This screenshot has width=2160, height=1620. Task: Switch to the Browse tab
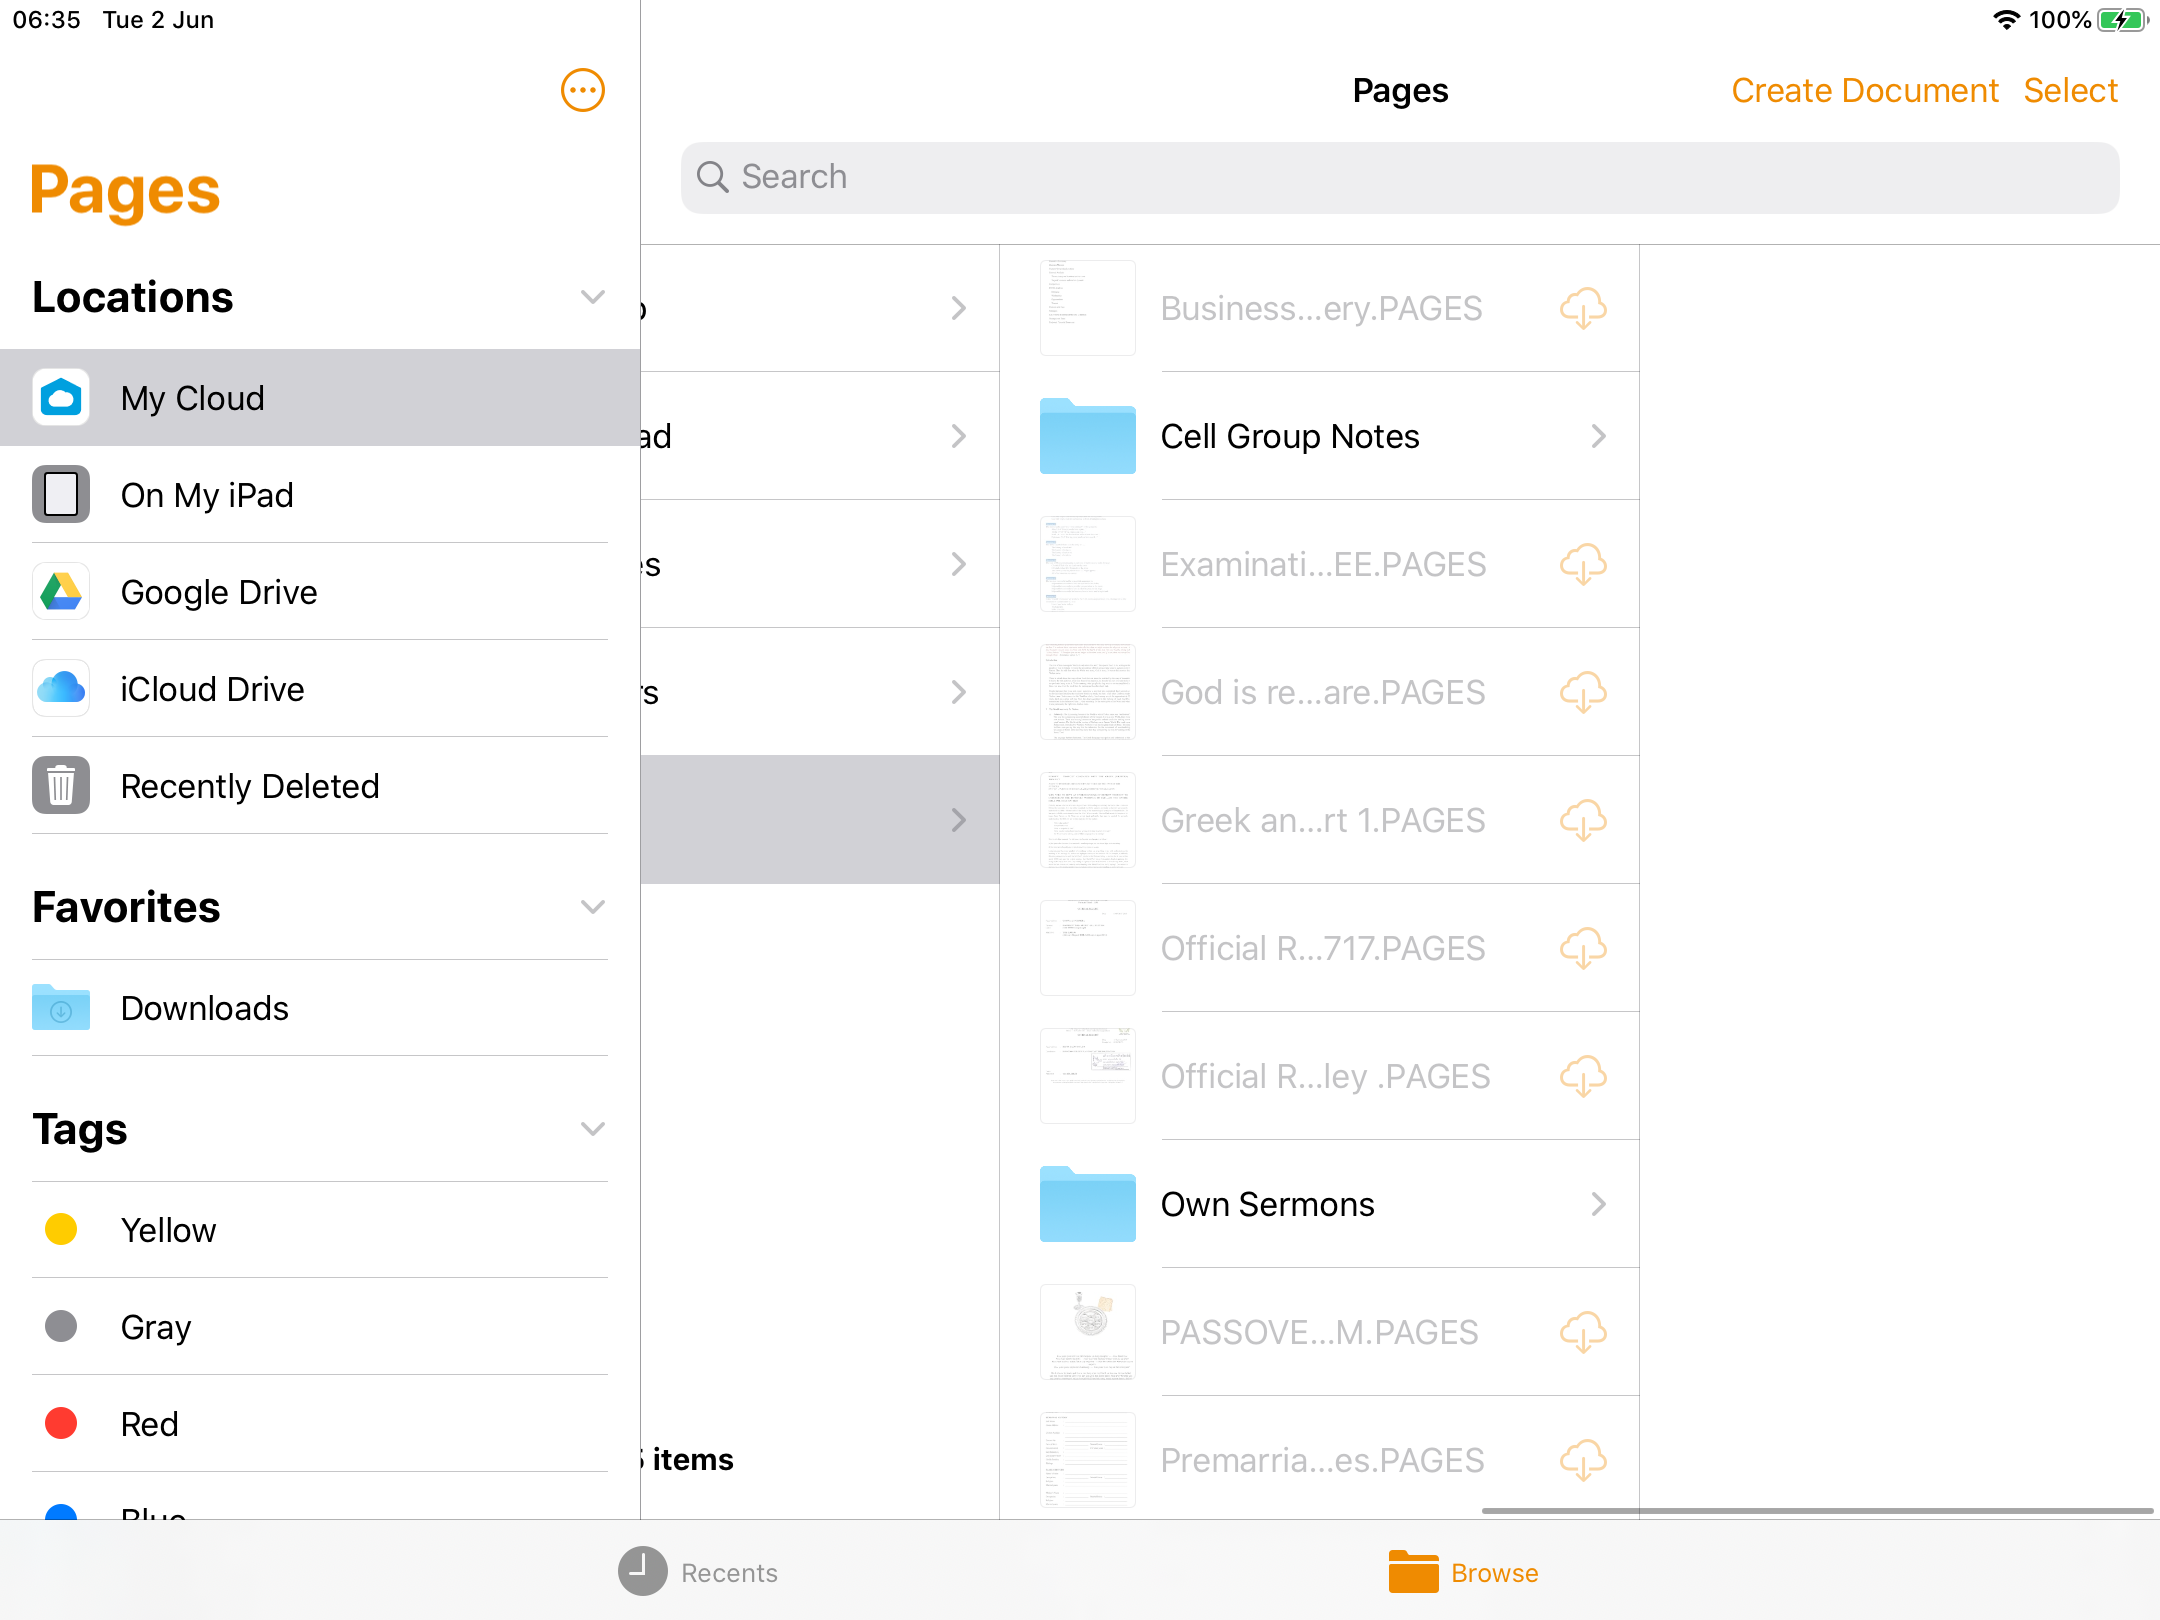[x=1463, y=1572]
